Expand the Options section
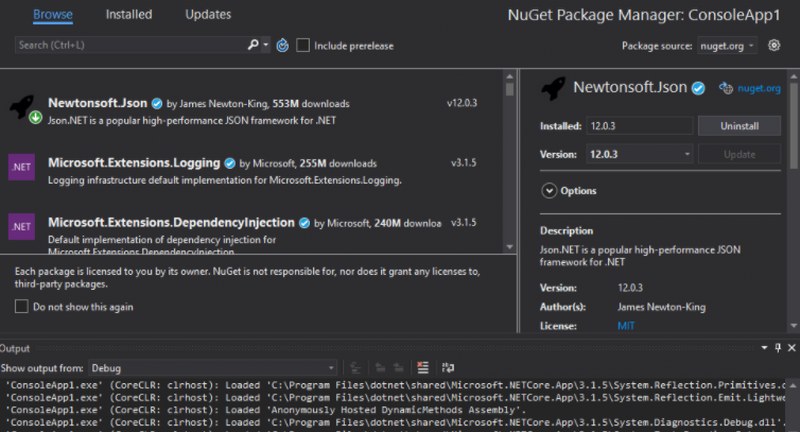800x432 pixels. (x=549, y=191)
